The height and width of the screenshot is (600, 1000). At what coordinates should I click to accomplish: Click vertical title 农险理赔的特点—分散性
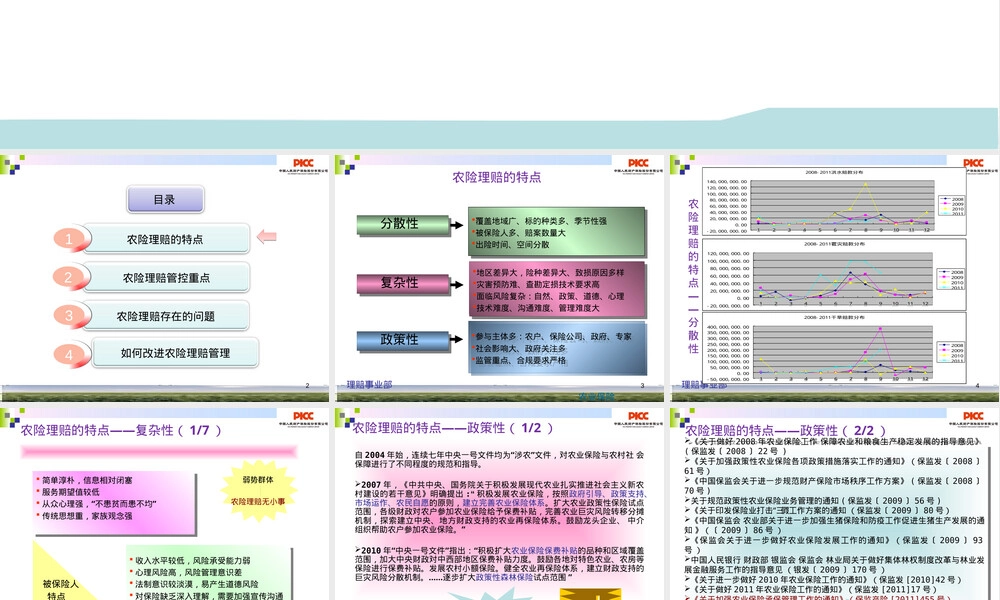[x=693, y=275]
